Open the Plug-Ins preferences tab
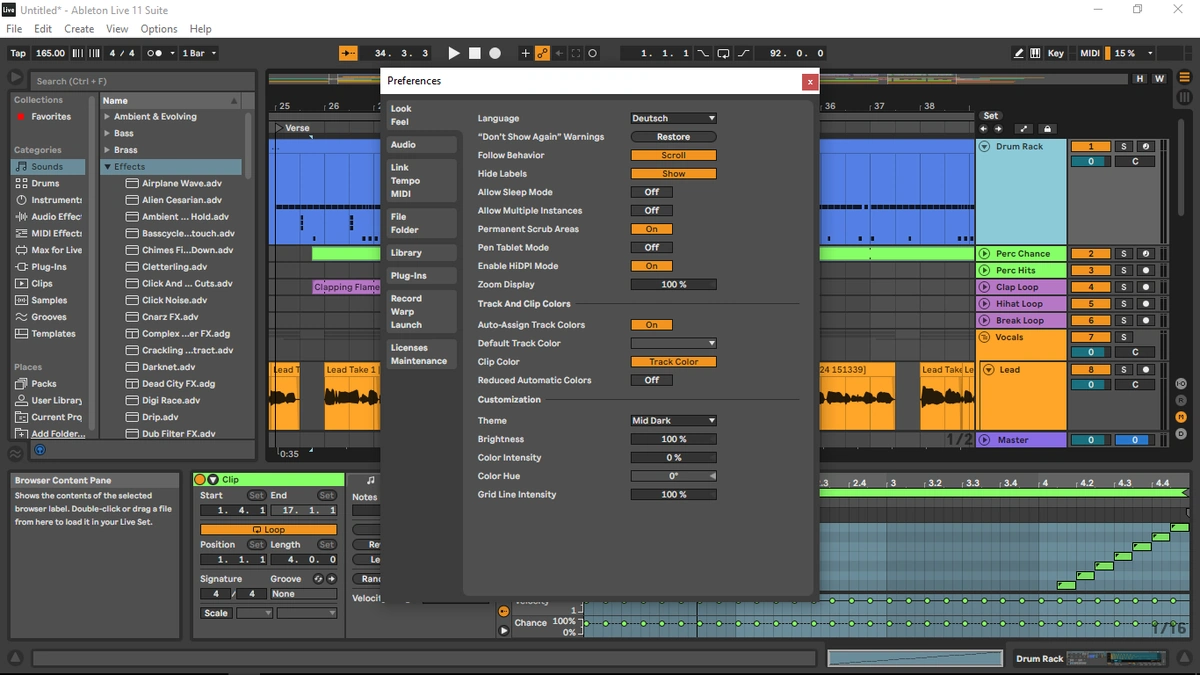 click(421, 276)
